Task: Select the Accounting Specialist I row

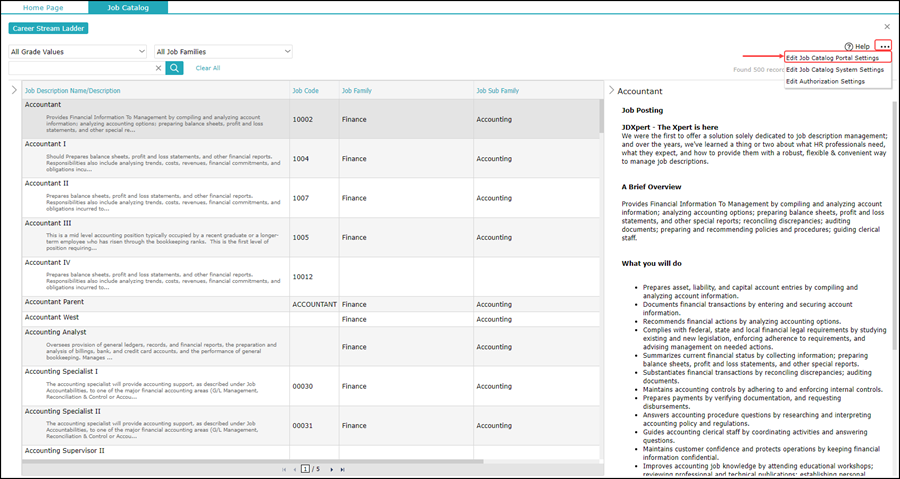Action: 310,386
